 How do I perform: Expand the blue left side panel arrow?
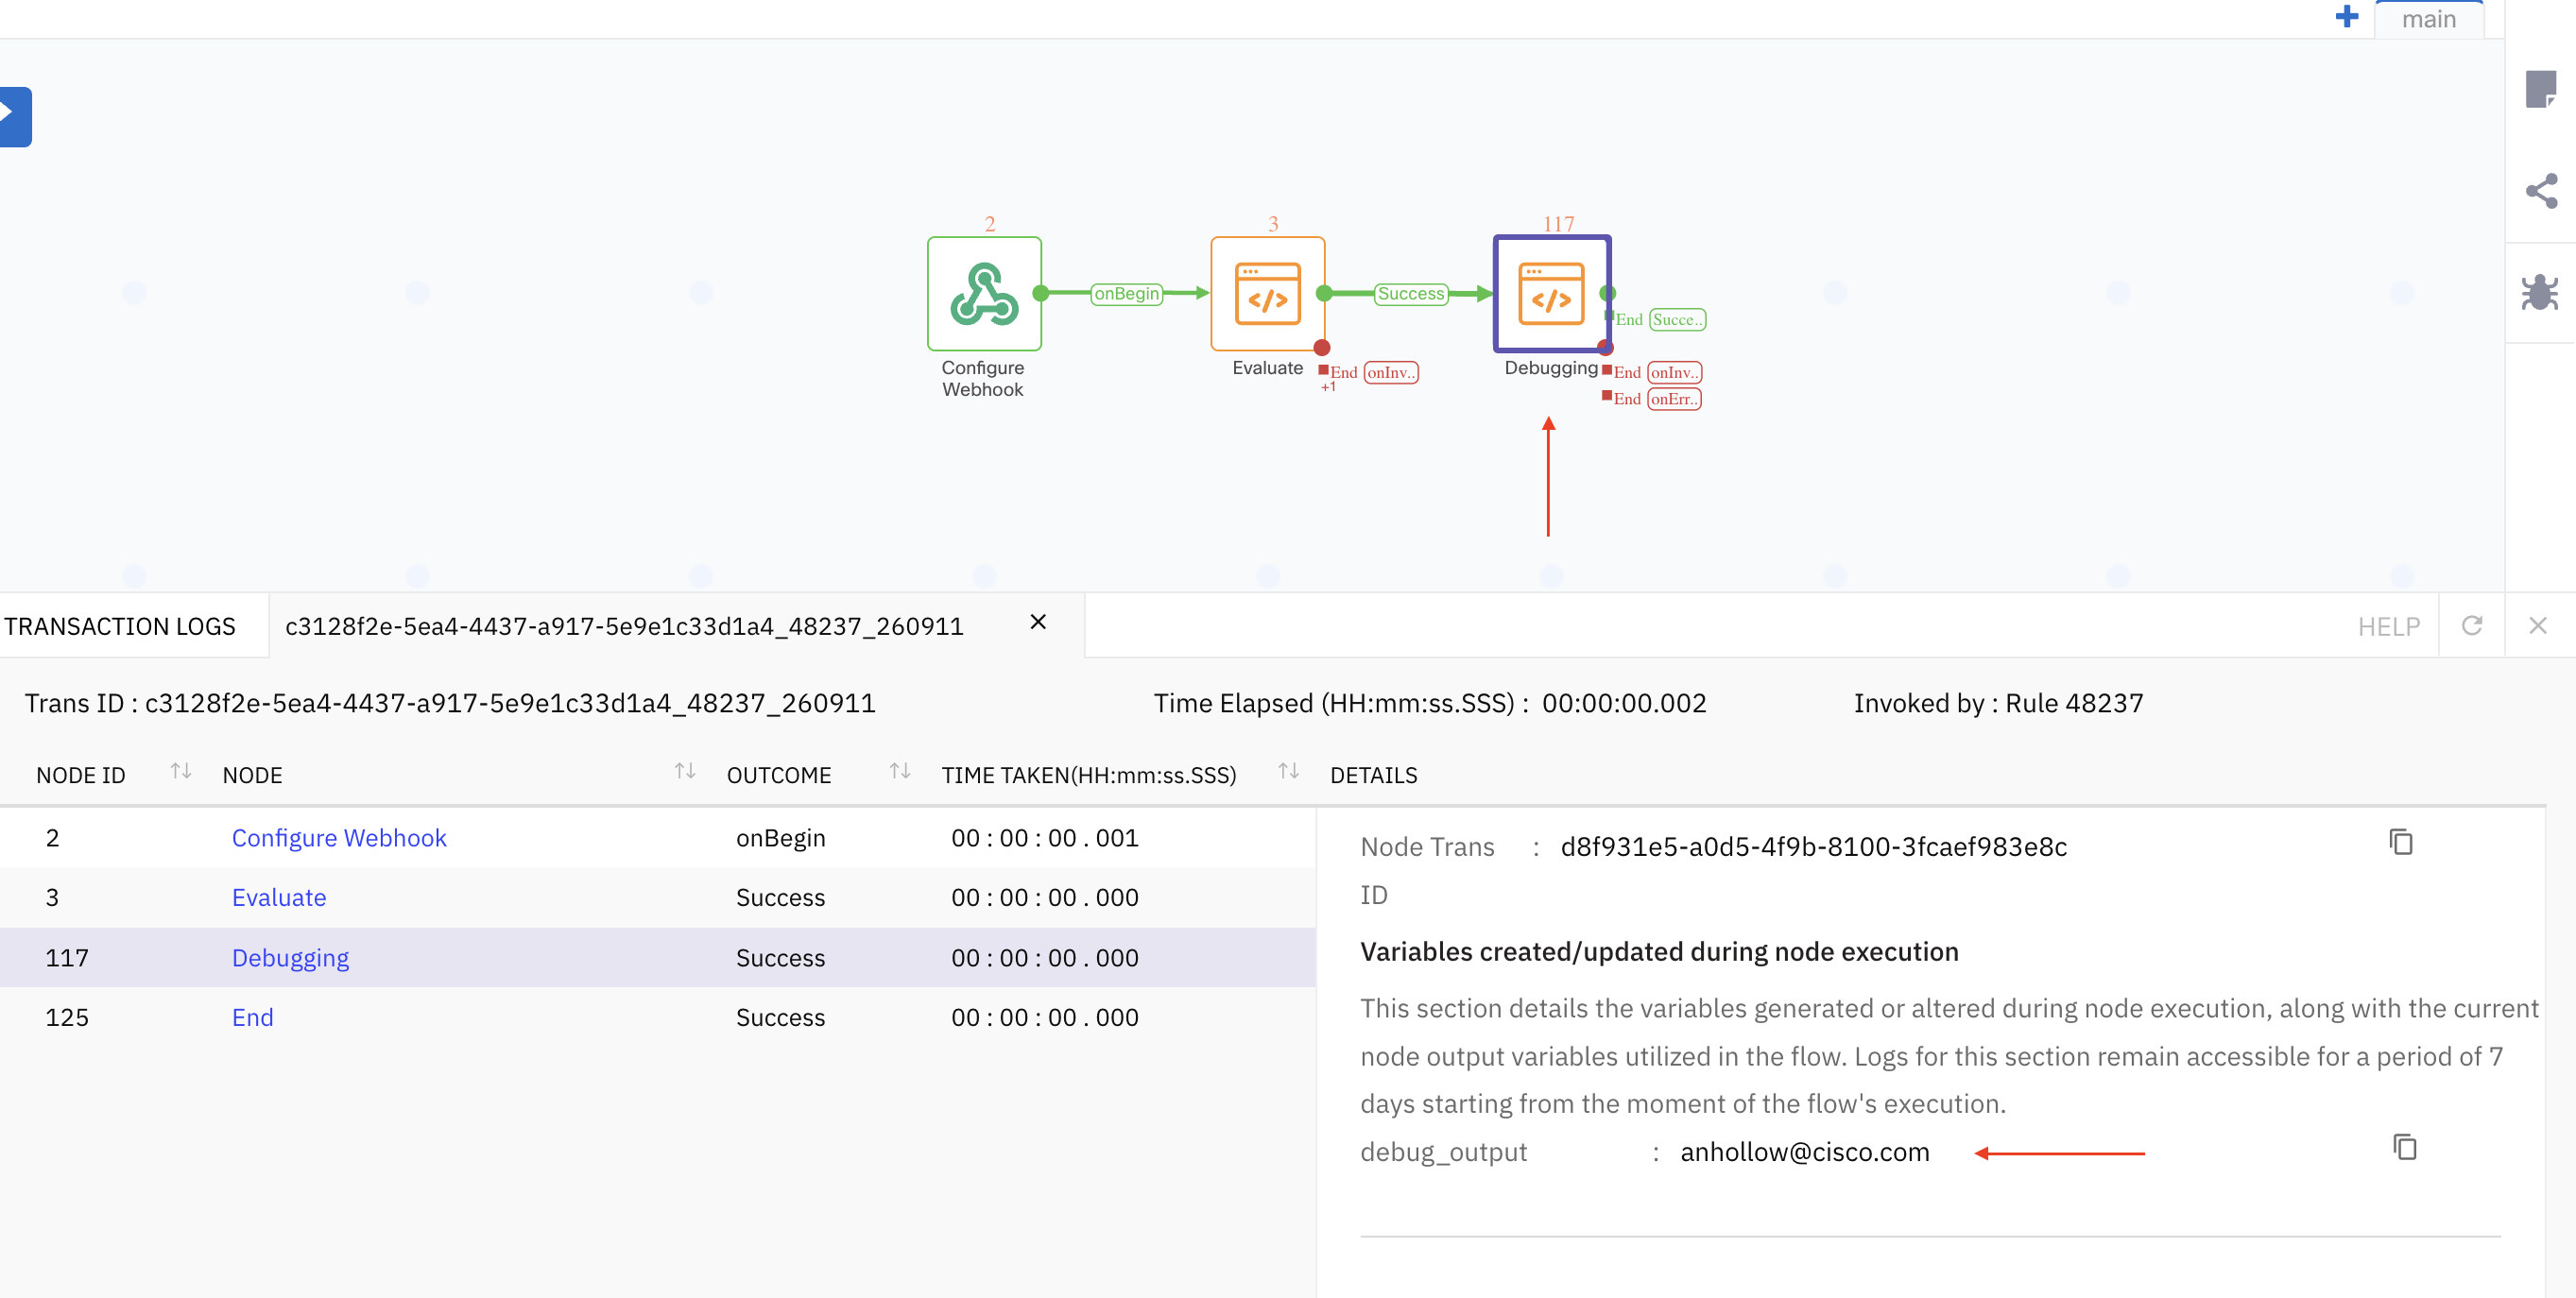coord(14,117)
